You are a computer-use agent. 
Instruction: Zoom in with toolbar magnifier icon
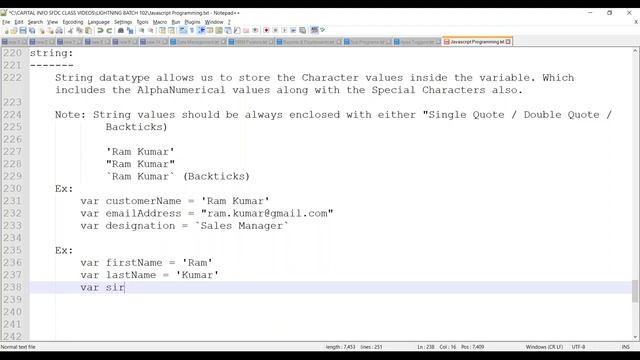pos(142,31)
